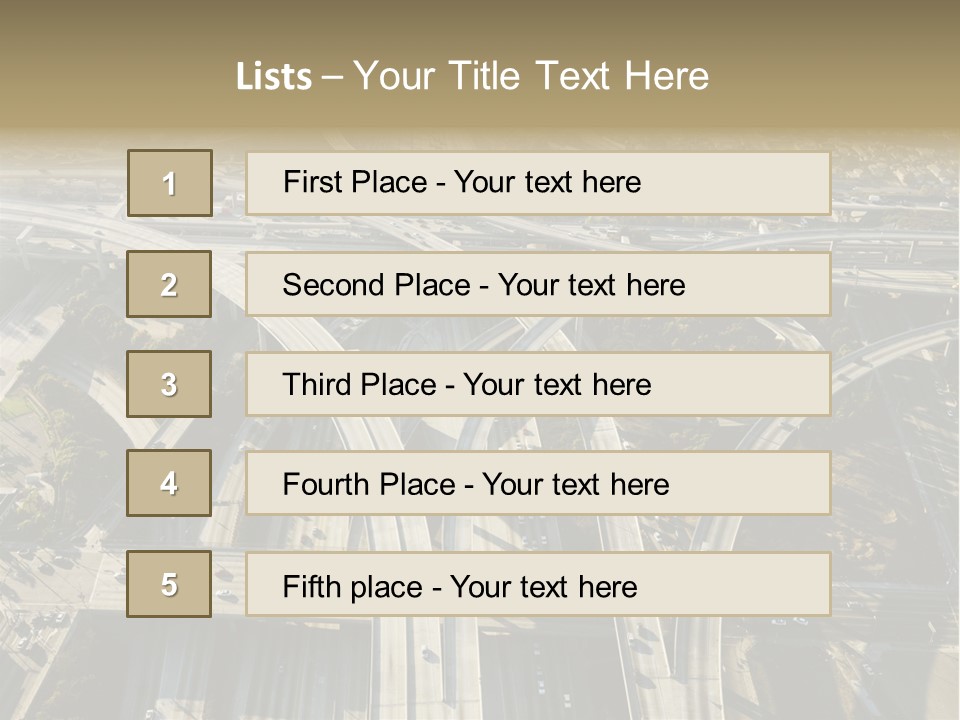This screenshot has width=960, height=720.
Task: Select the words "Fourth Place" in the list
Action: tap(367, 485)
